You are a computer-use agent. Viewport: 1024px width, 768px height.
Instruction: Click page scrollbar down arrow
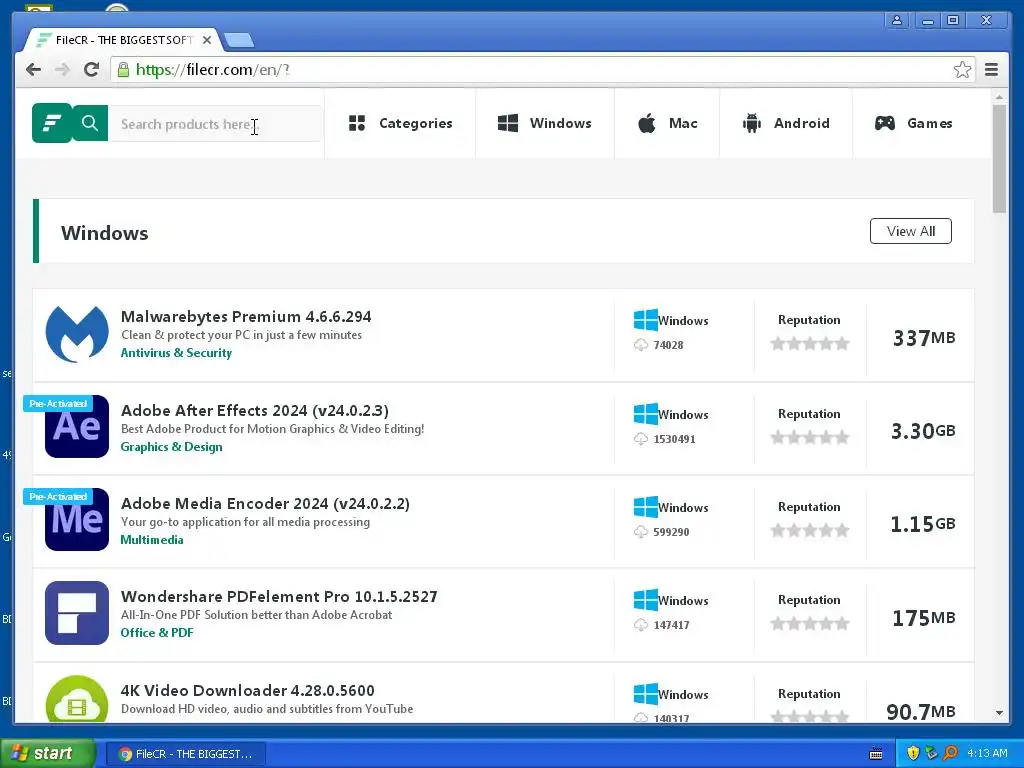(x=999, y=713)
